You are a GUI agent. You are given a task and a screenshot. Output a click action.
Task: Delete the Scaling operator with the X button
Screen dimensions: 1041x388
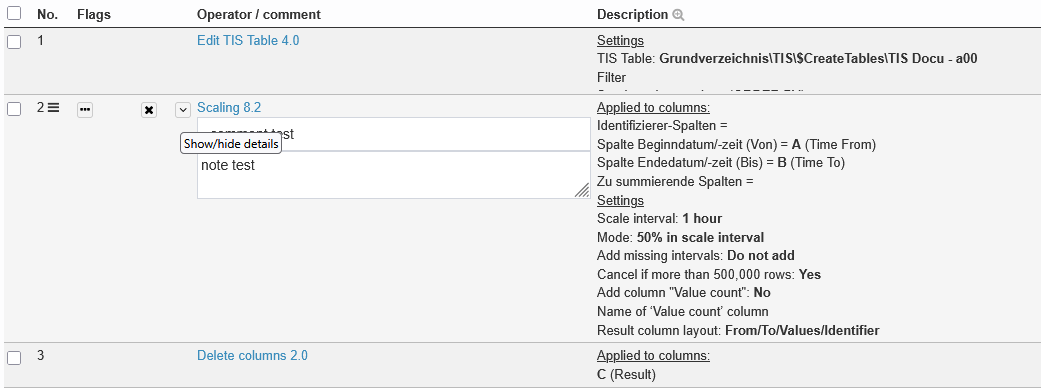[149, 110]
